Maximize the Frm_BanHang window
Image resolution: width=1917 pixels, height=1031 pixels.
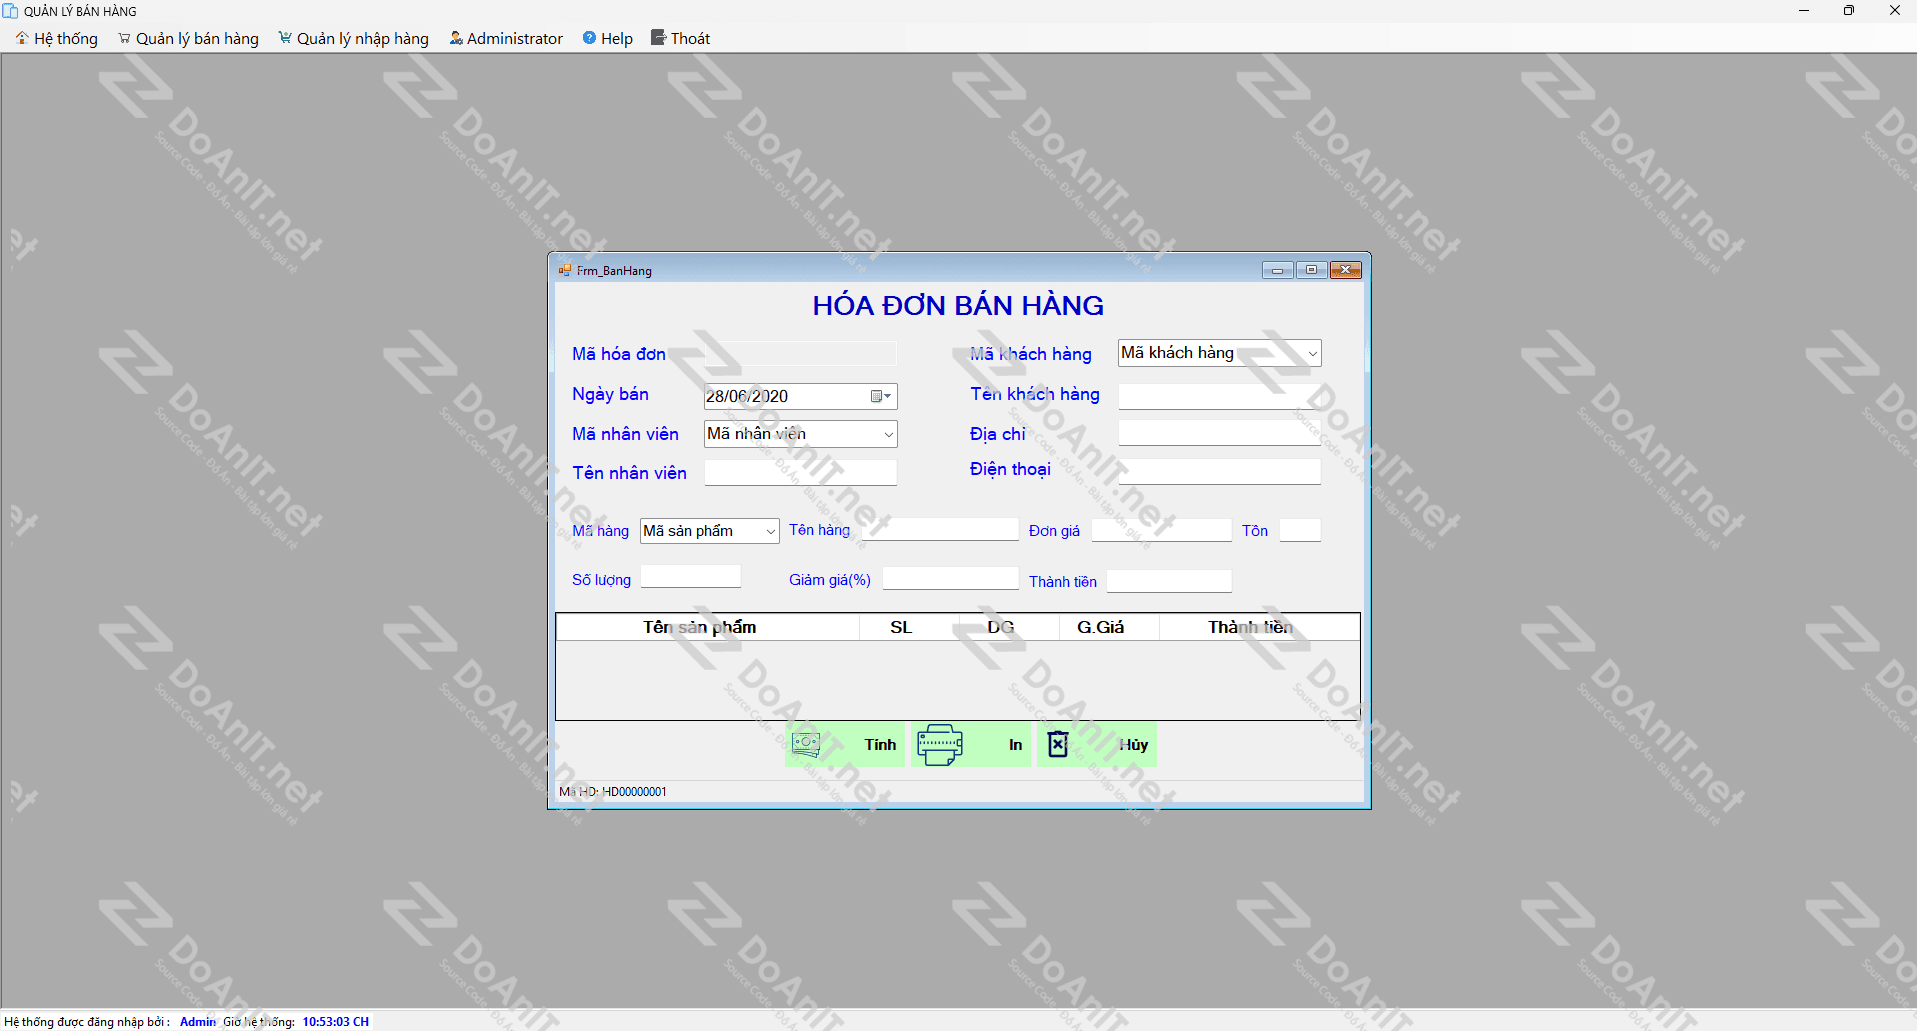(x=1311, y=270)
